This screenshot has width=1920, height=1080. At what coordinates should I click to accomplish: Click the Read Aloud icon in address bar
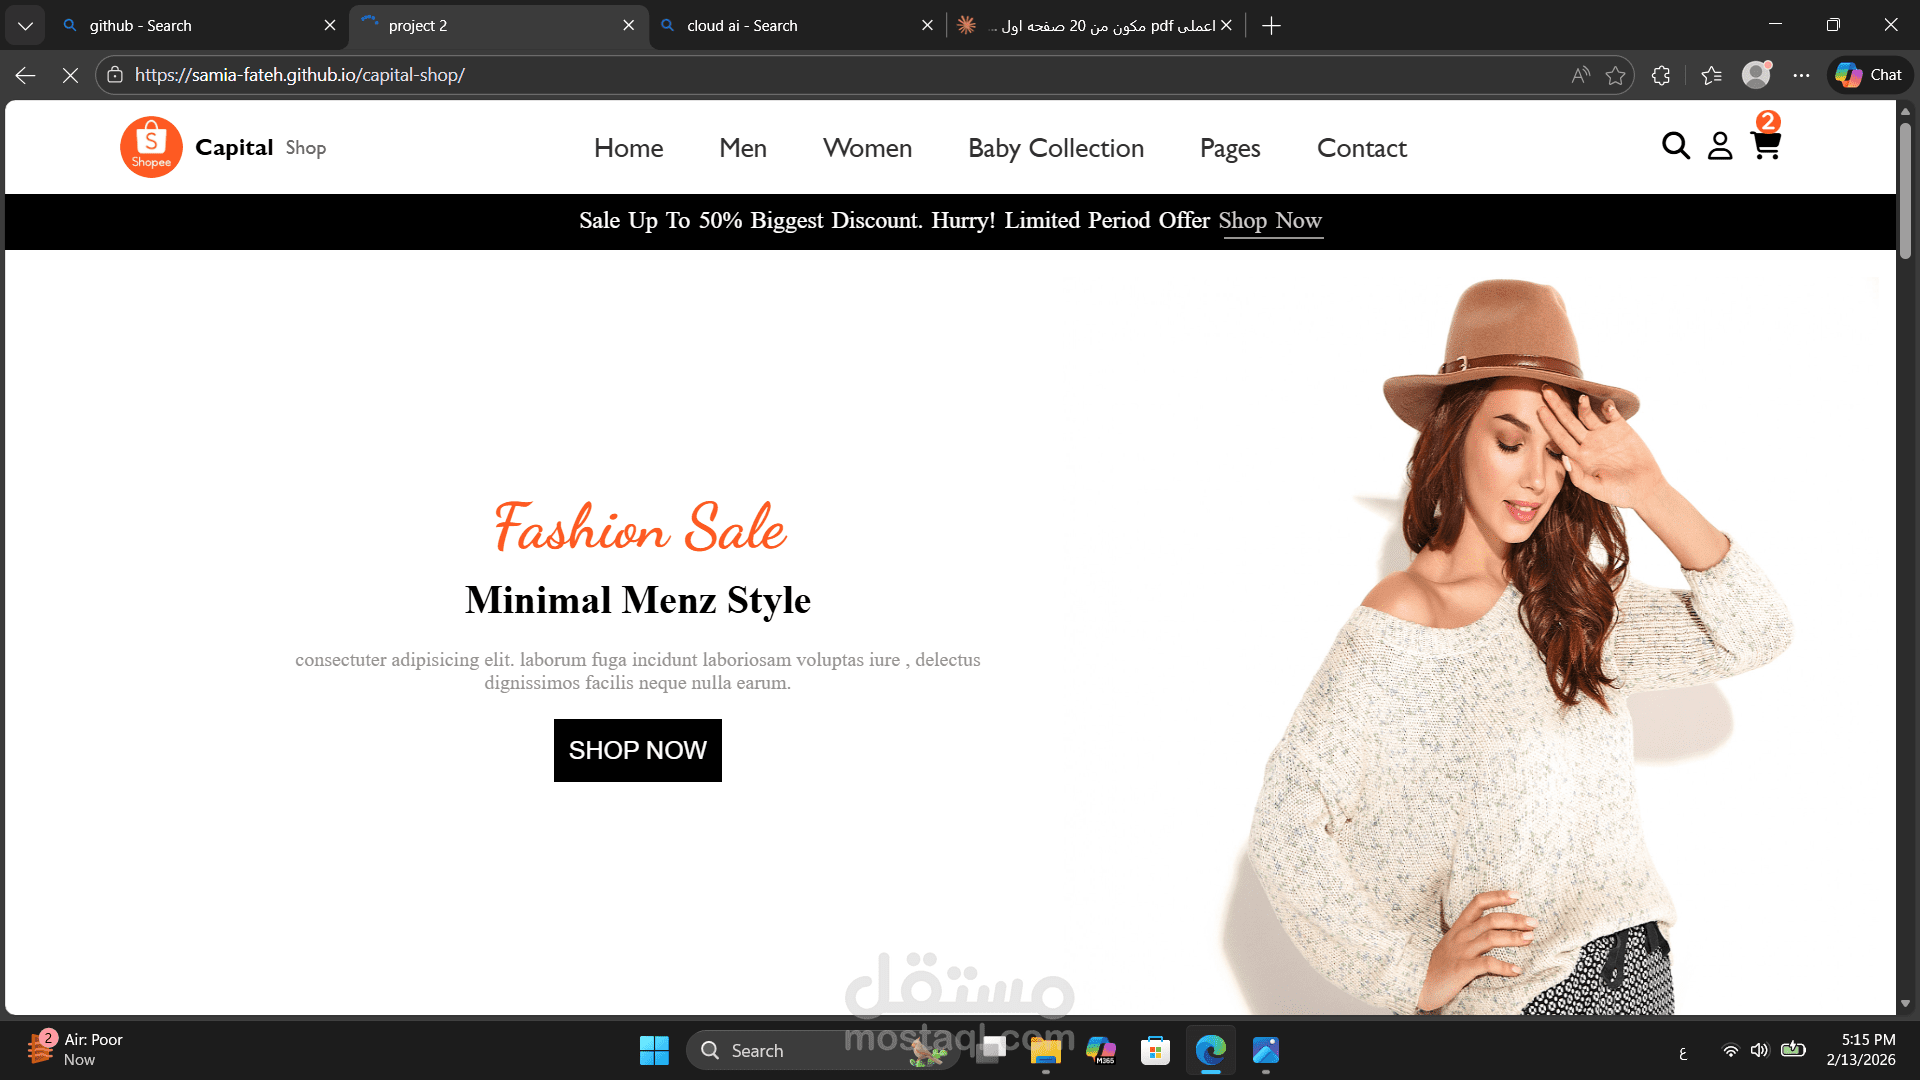point(1579,75)
